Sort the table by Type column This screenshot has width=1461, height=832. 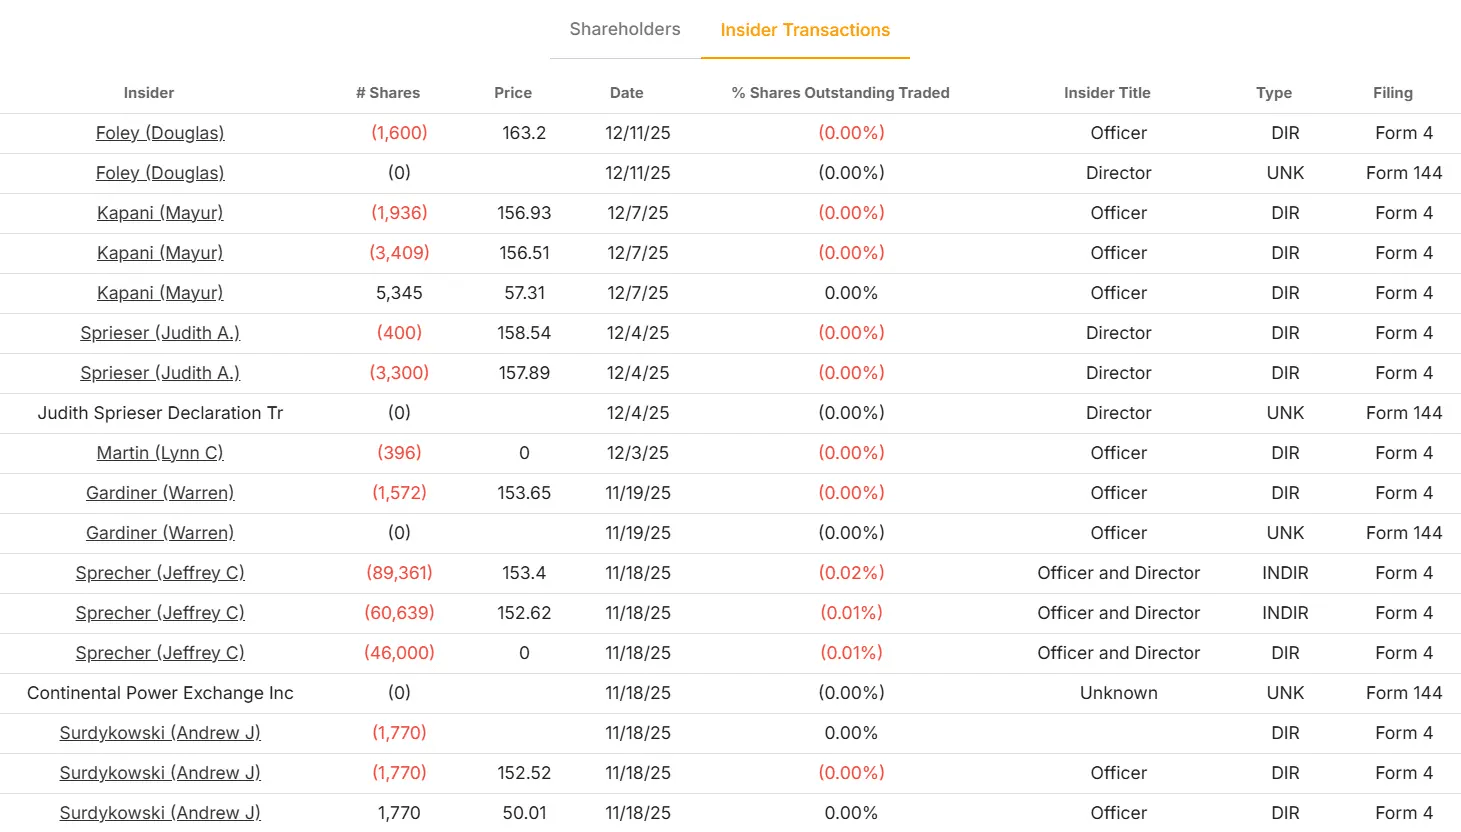(x=1274, y=92)
